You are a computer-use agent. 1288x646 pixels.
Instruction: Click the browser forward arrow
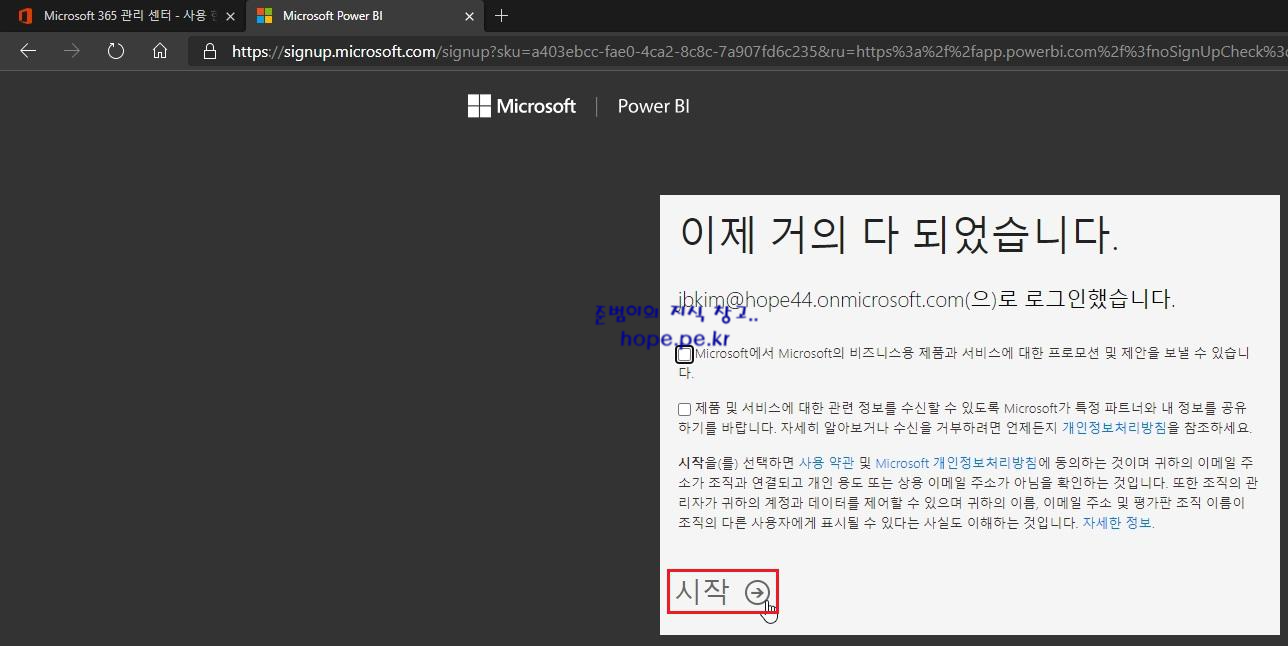[x=72, y=51]
